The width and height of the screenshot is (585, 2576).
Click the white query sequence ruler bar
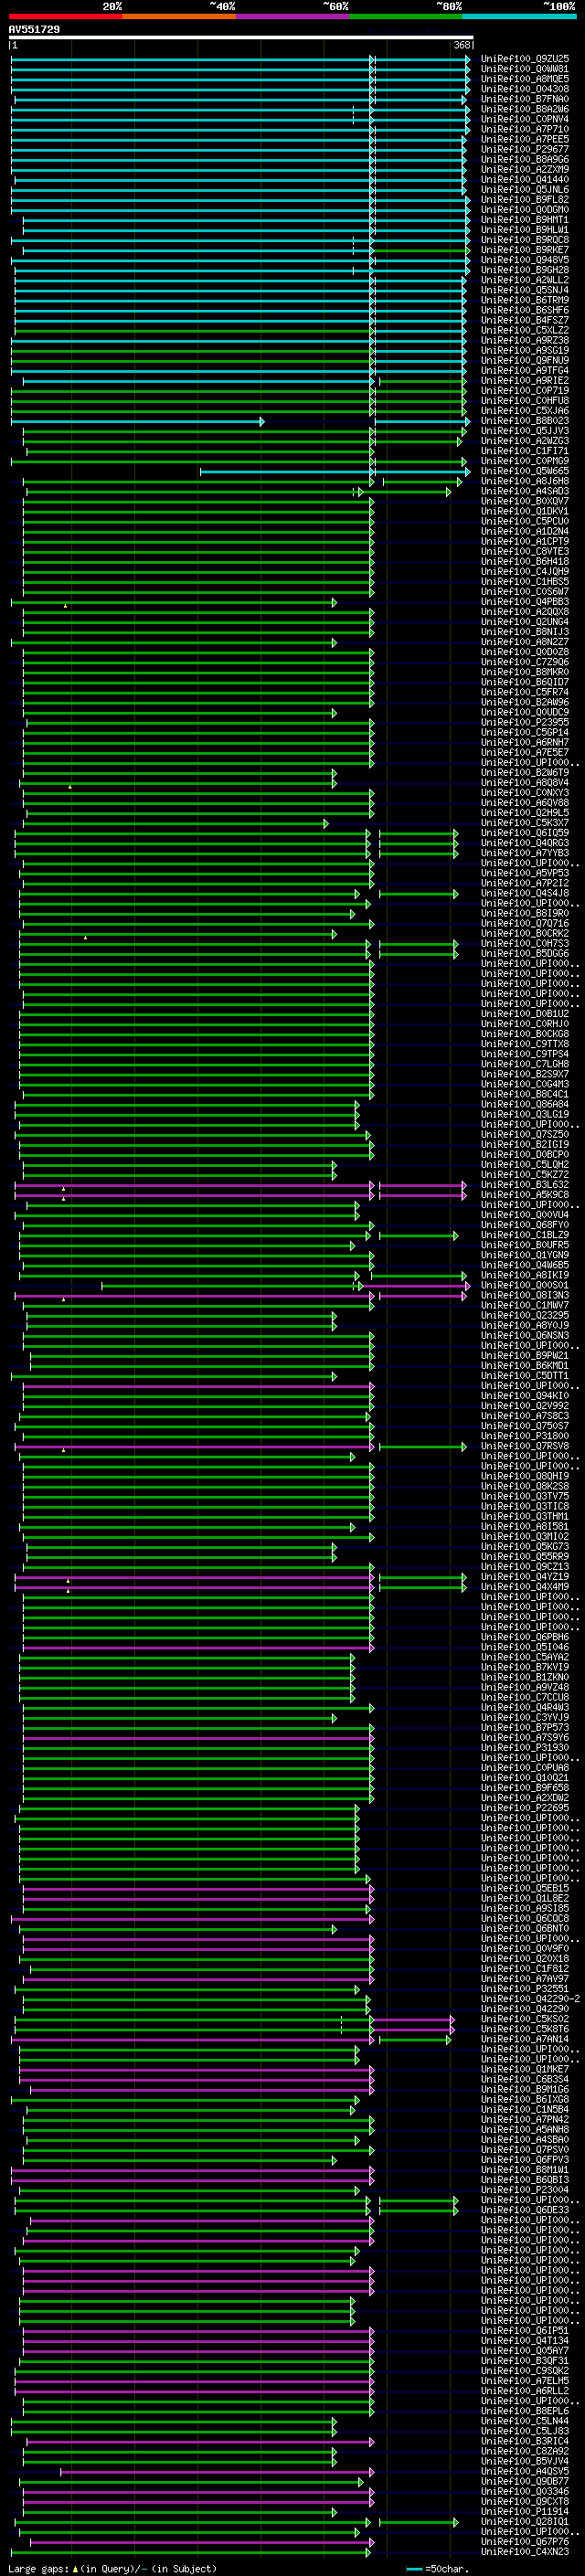click(241, 37)
